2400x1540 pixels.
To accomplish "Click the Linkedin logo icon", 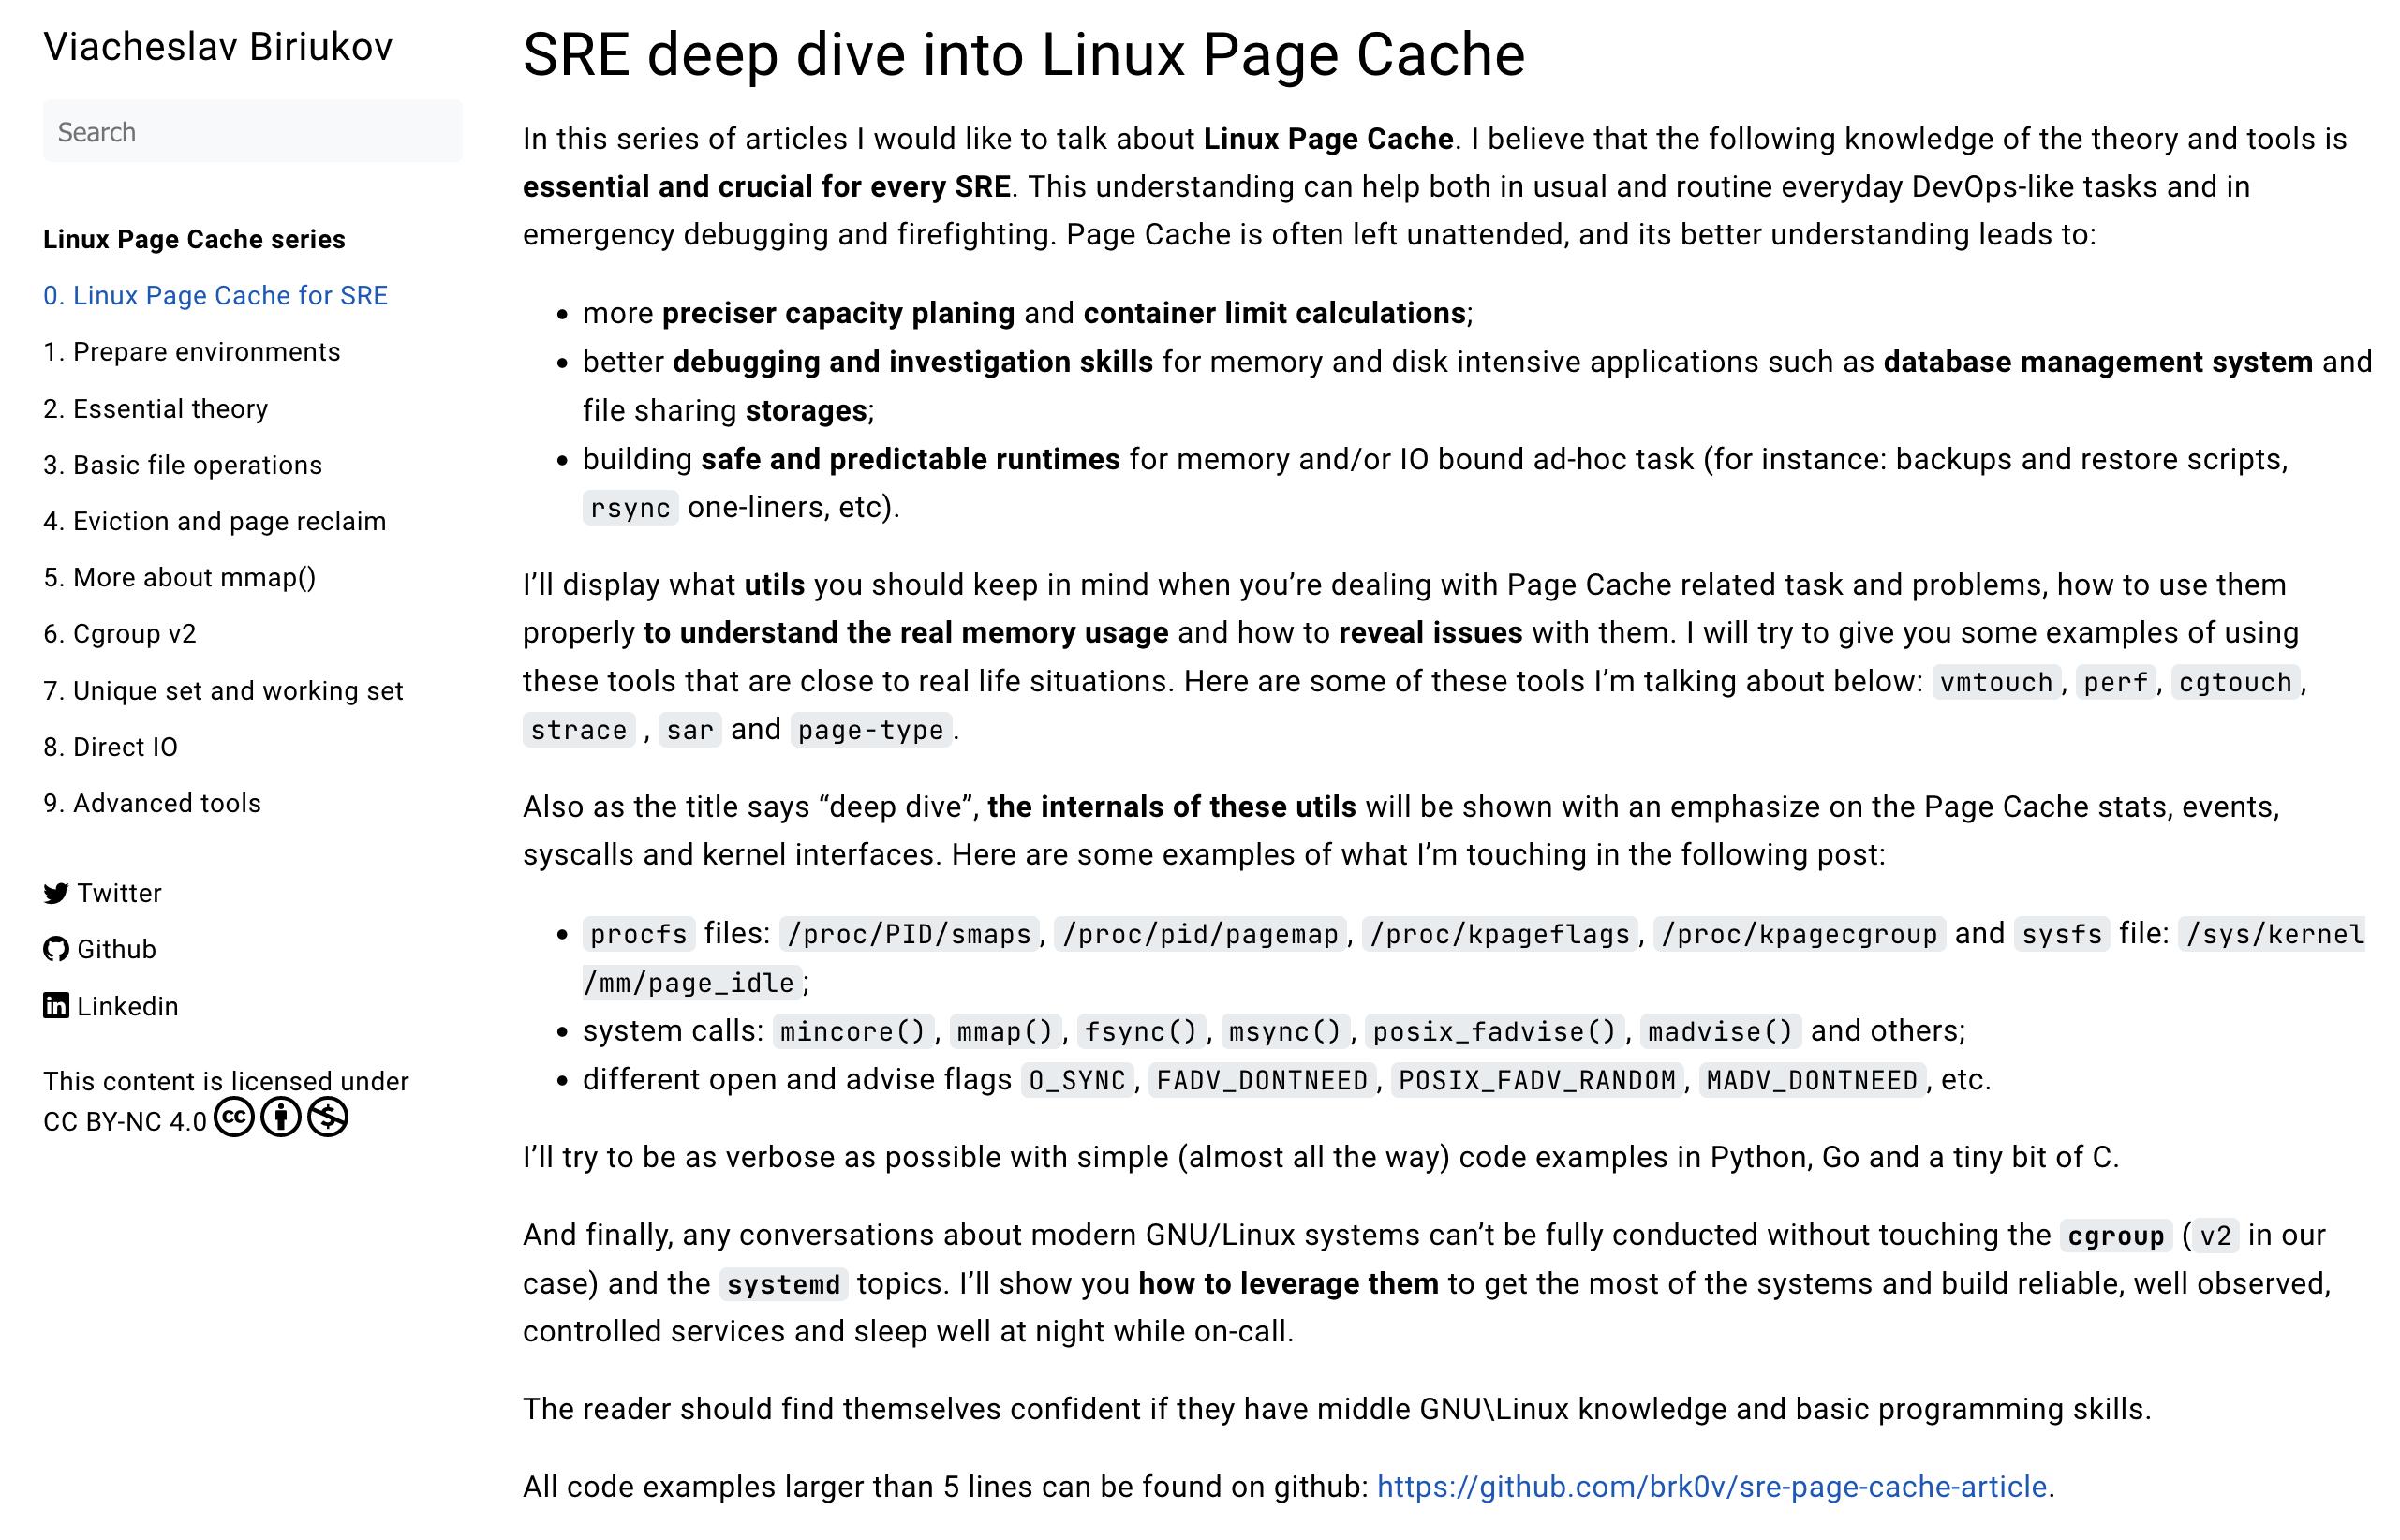I will click(x=56, y=1006).
